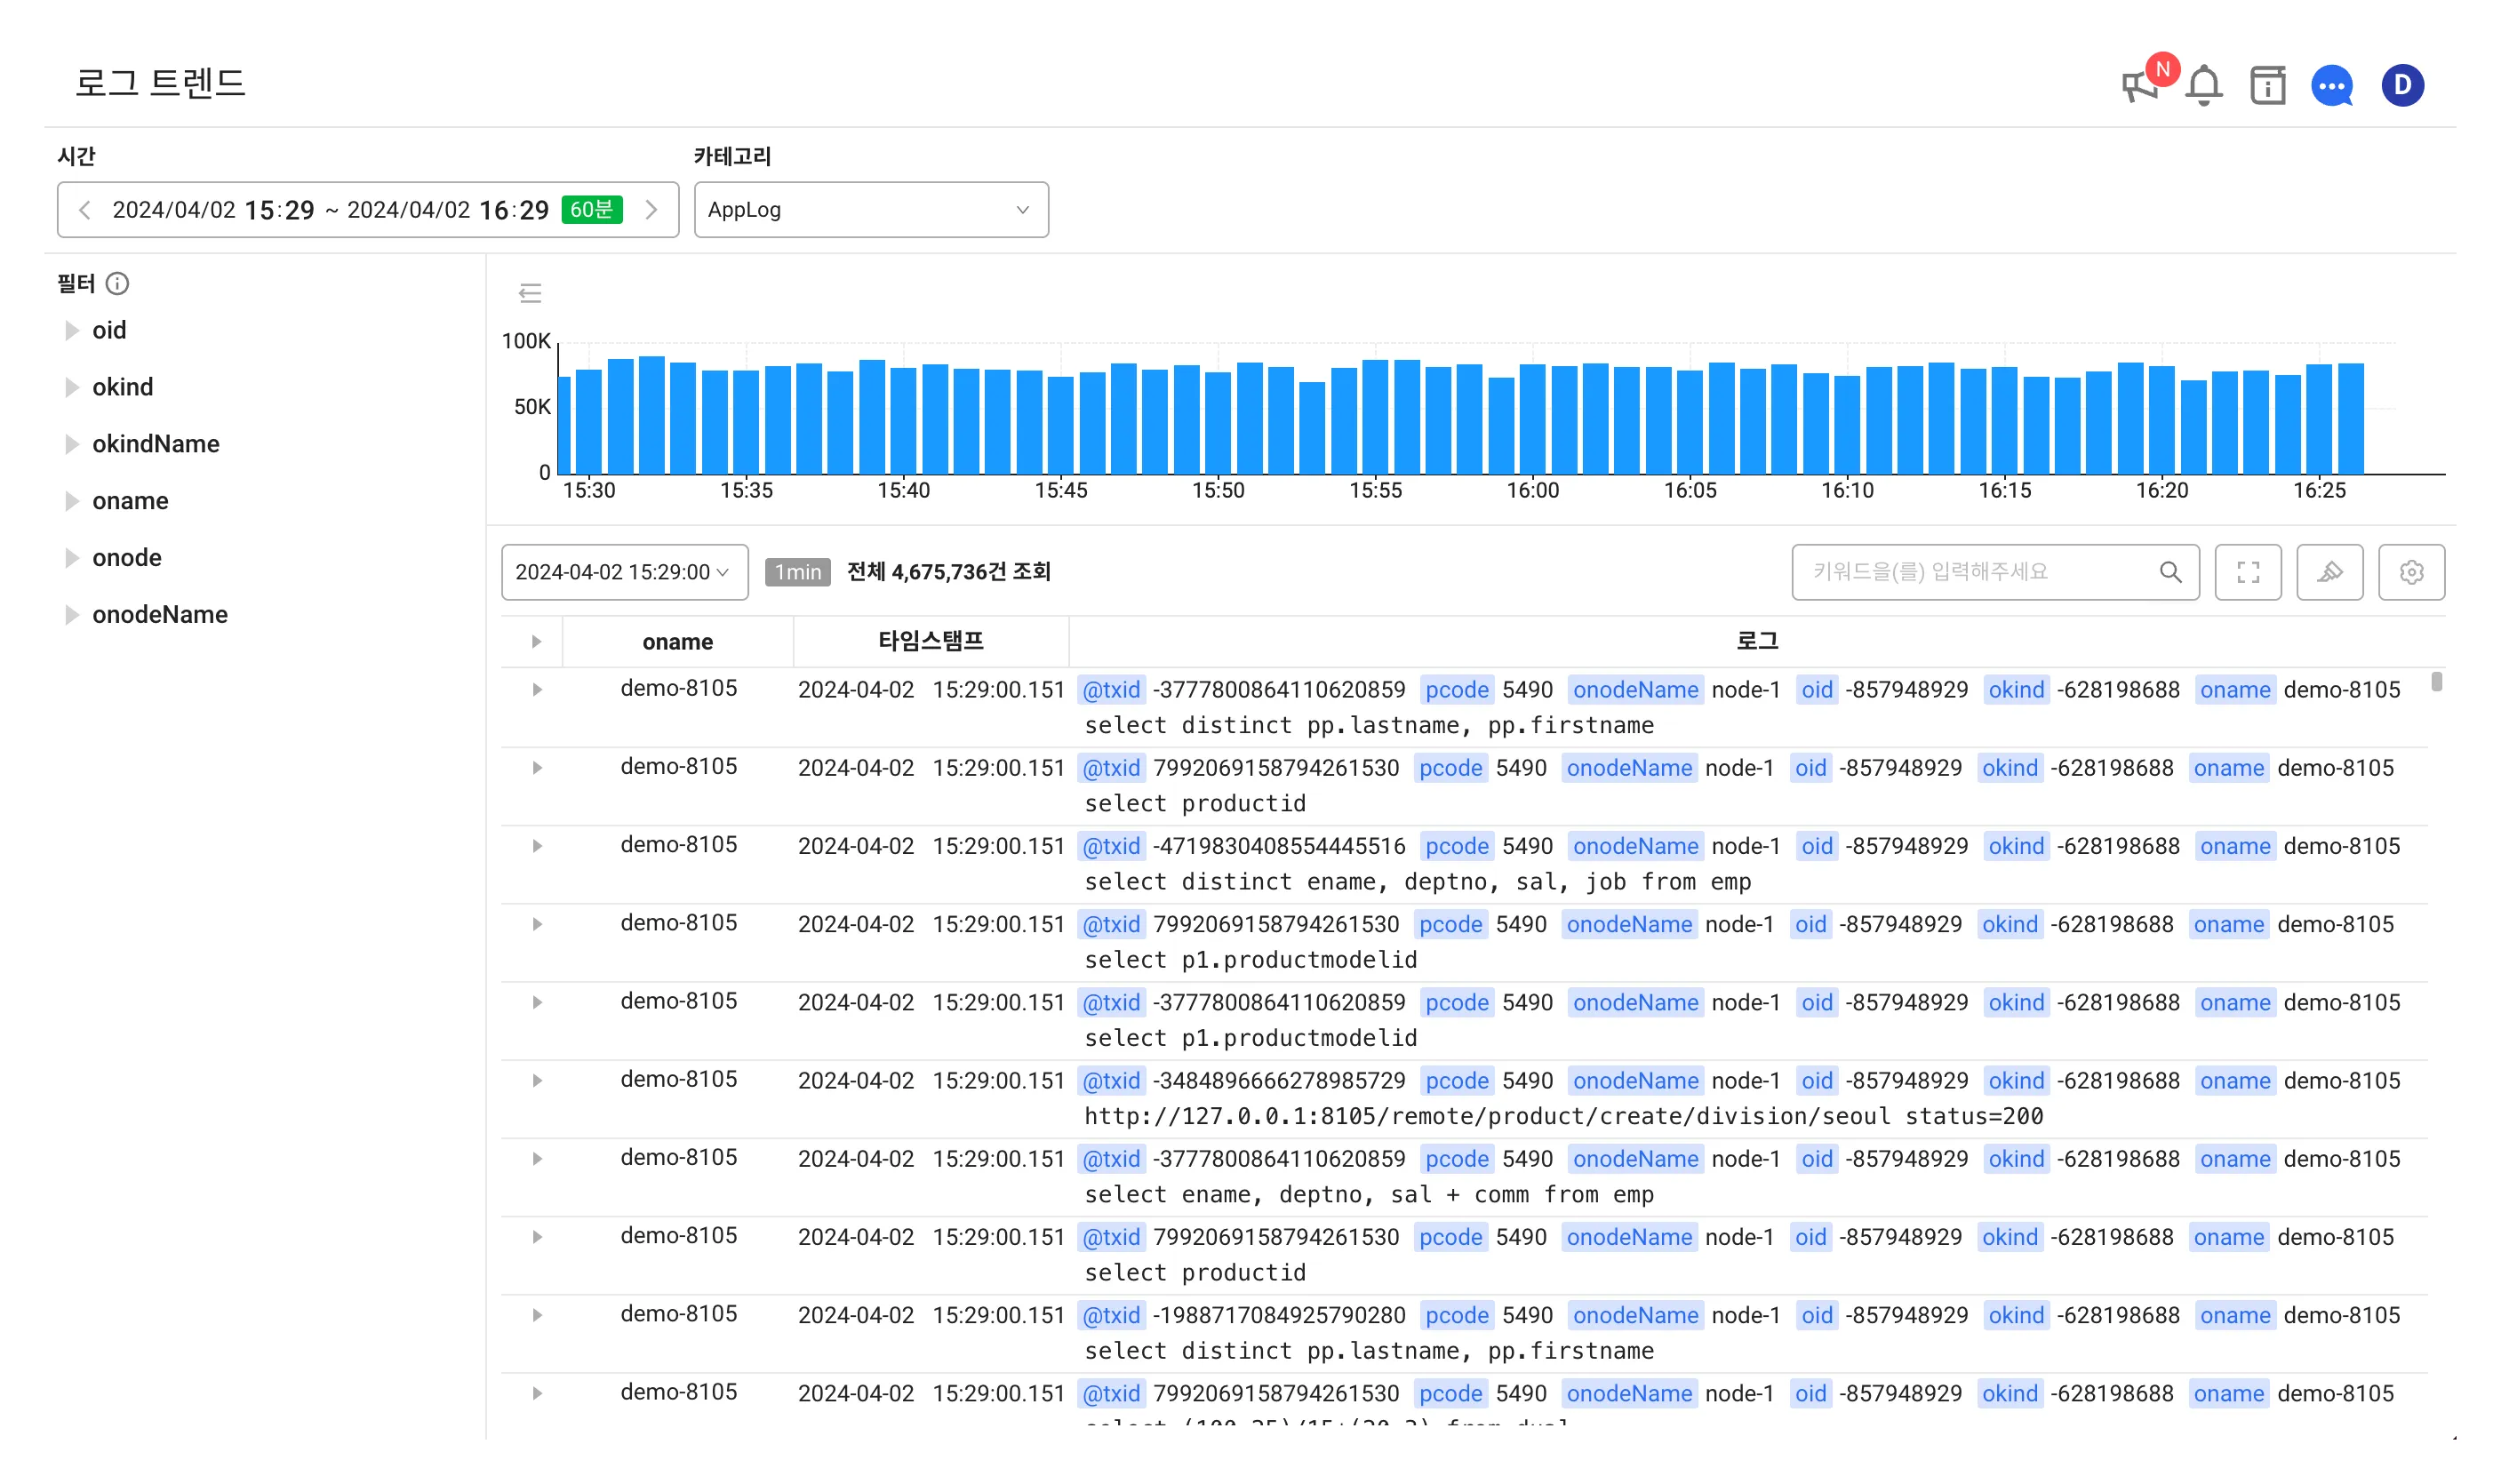Go to the previous time range
The height and width of the screenshot is (1484, 2501).
click(x=85, y=210)
